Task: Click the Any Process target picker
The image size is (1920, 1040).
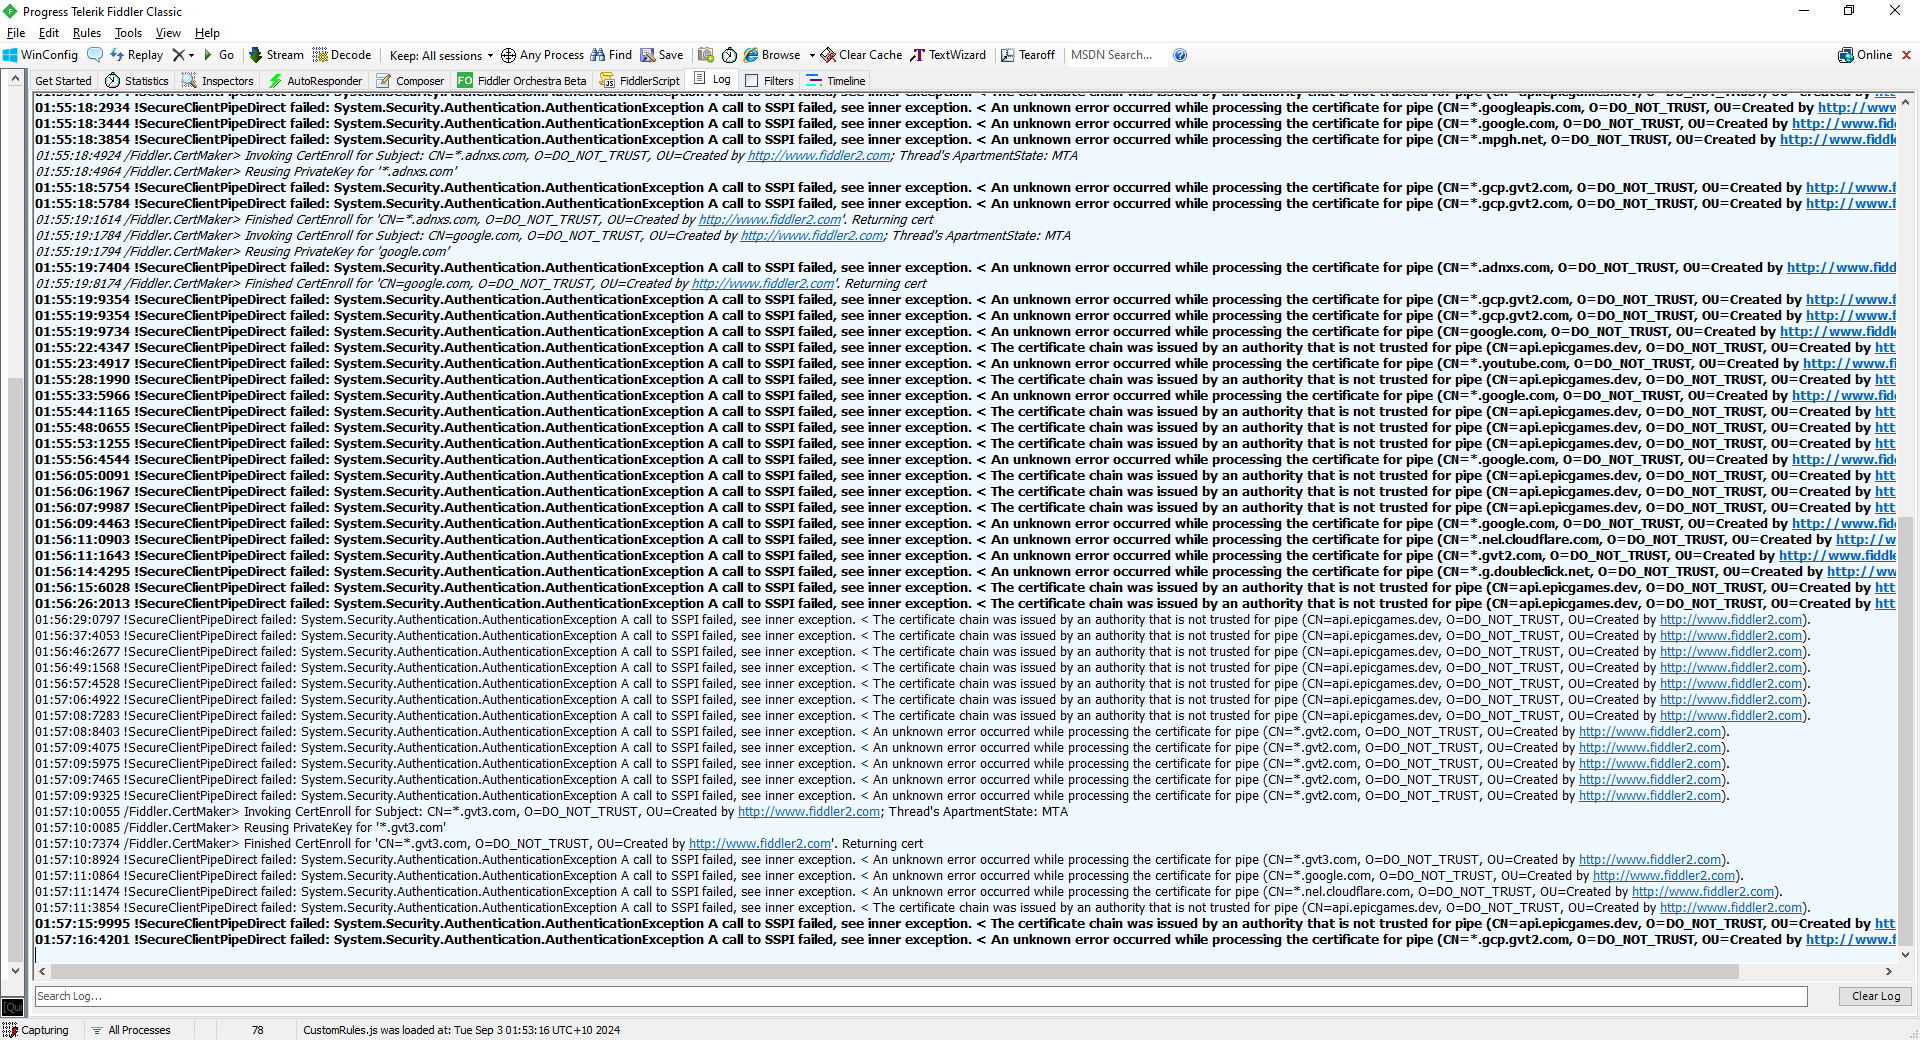Action: [542, 55]
